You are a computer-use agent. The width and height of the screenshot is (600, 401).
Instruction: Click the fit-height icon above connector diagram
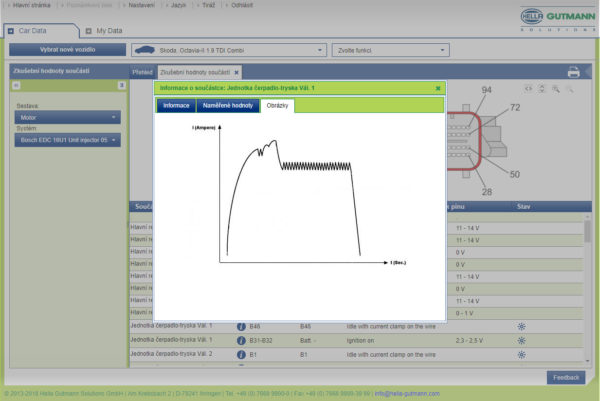tap(542, 89)
